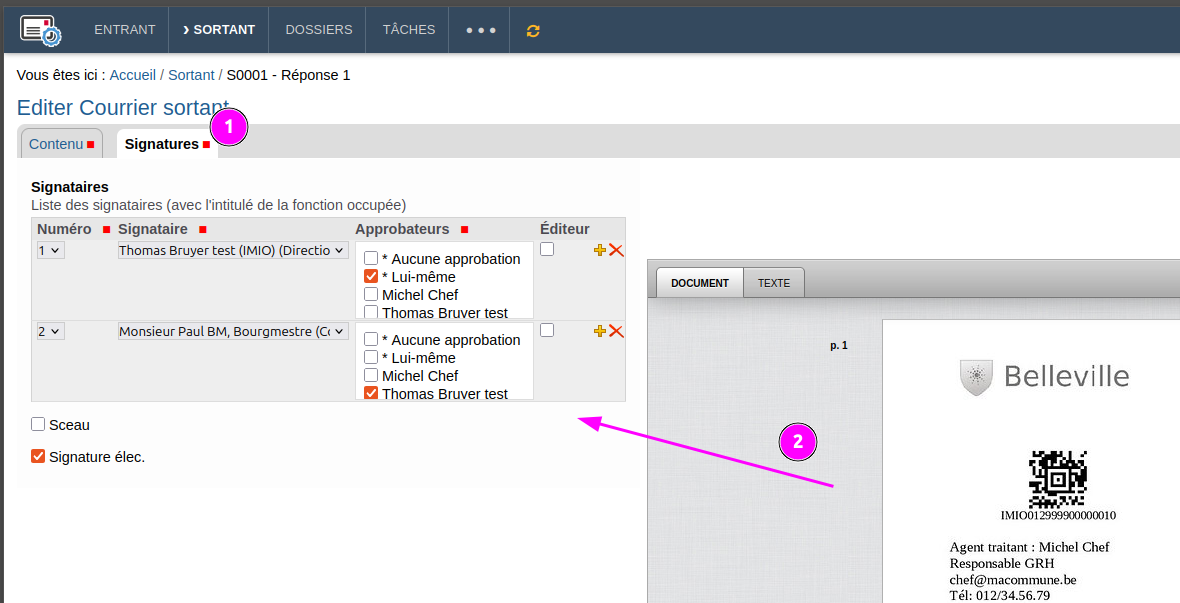The height and width of the screenshot is (603, 1180).
Task: Click the QR code in document preview
Action: (1057, 479)
